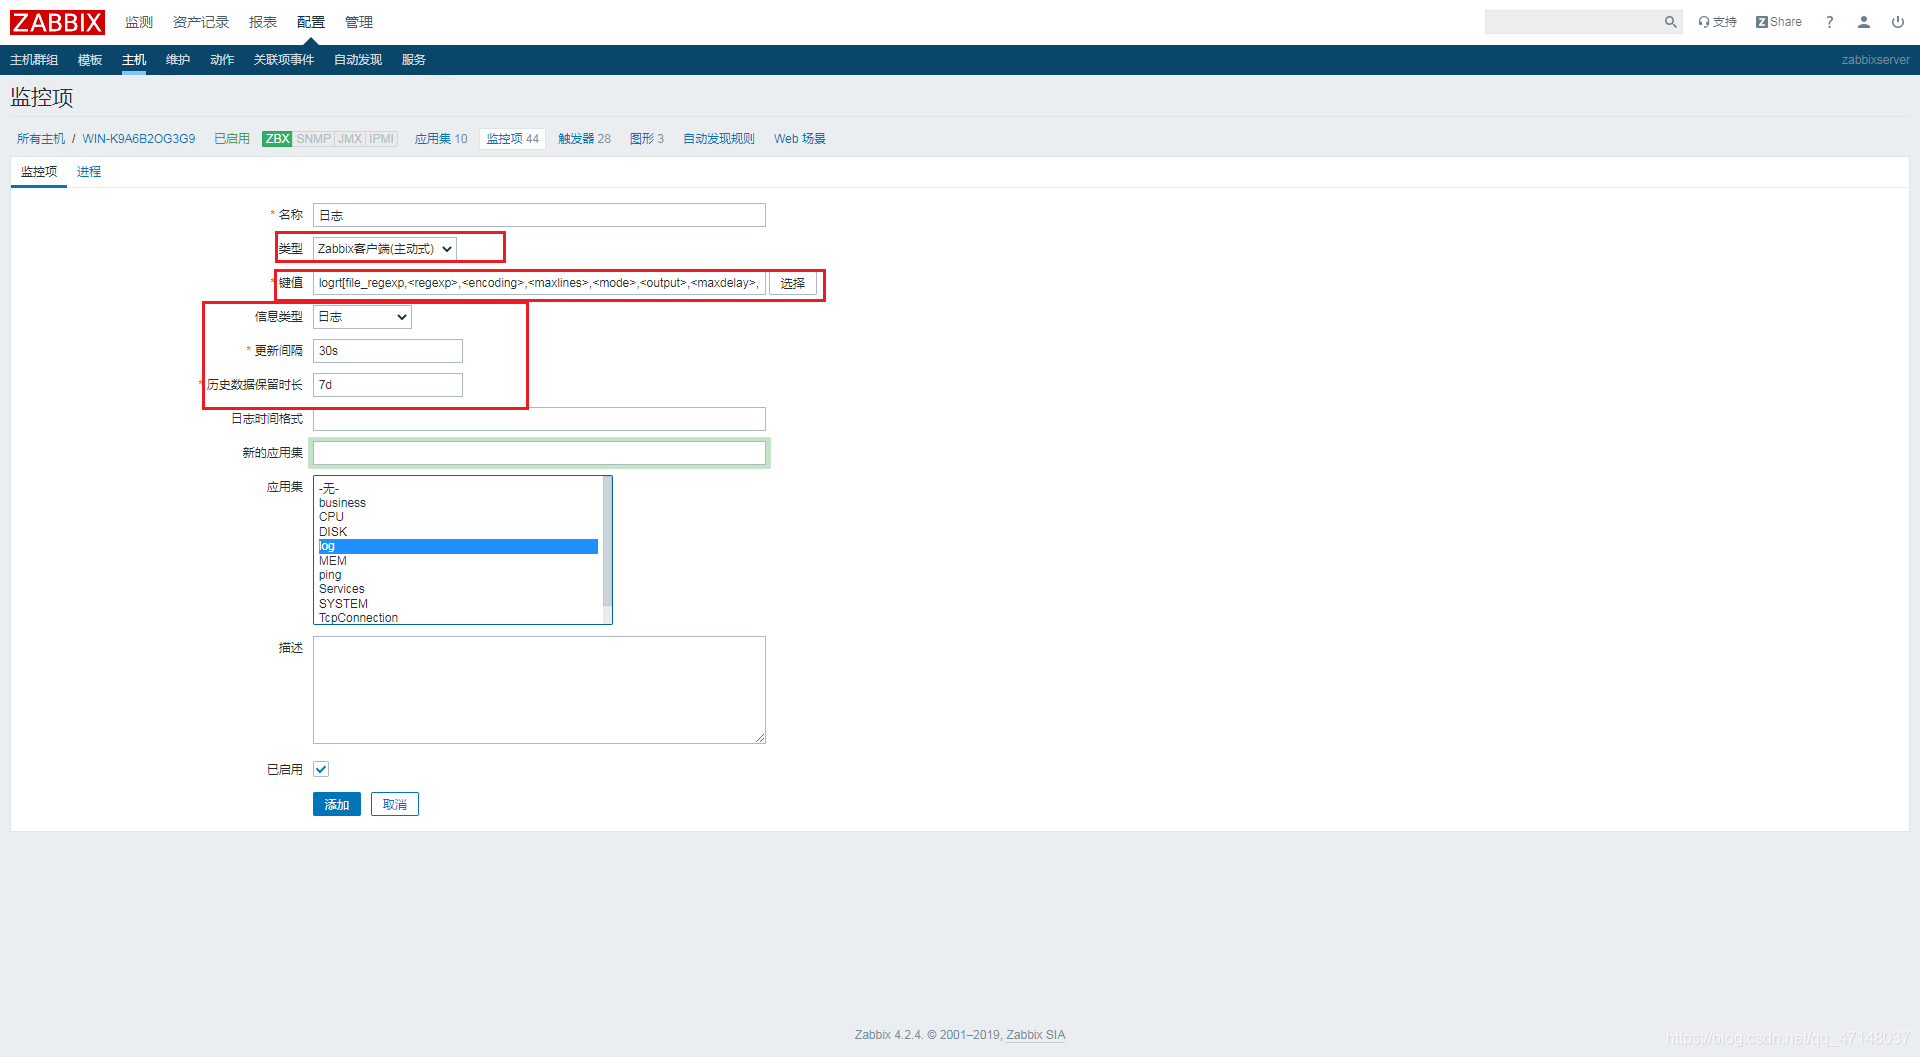Open the help question mark icon
Viewport: 1920px width, 1057px height.
tap(1830, 22)
